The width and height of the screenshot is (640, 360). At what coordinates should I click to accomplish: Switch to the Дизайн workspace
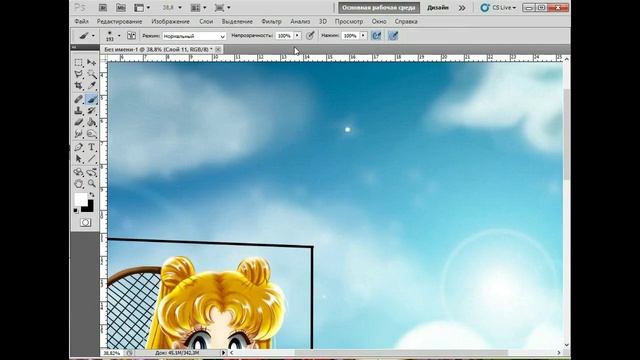coord(438,7)
